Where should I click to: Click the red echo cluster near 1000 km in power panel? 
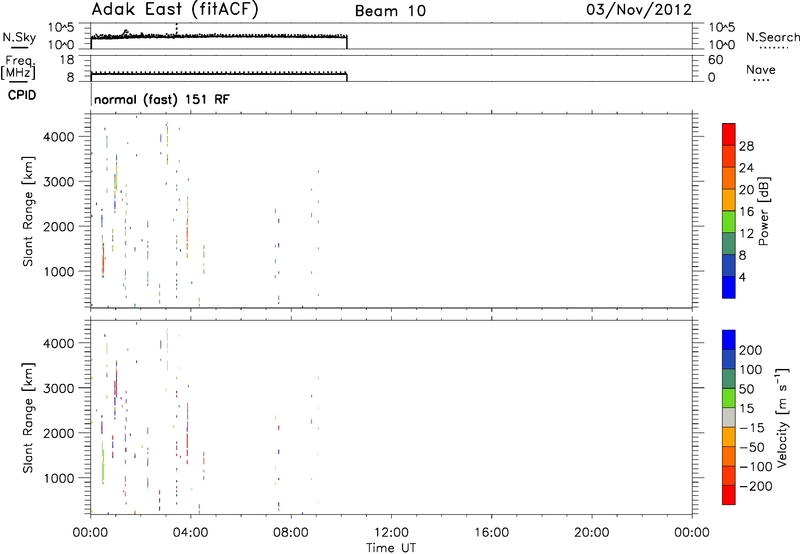103,261
